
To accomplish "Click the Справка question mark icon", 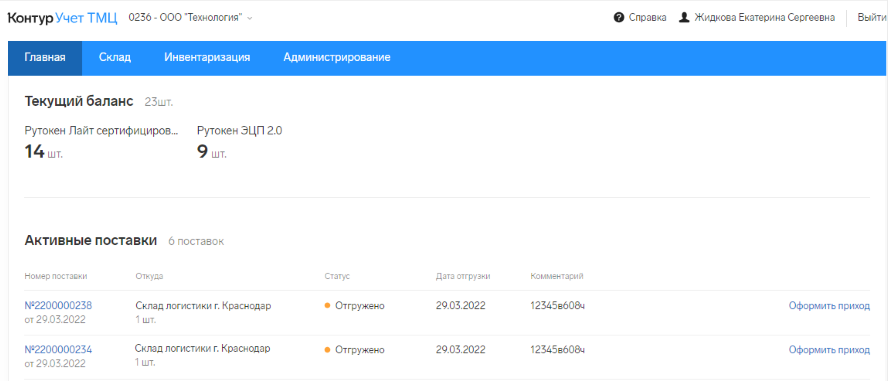I will click(x=619, y=18).
